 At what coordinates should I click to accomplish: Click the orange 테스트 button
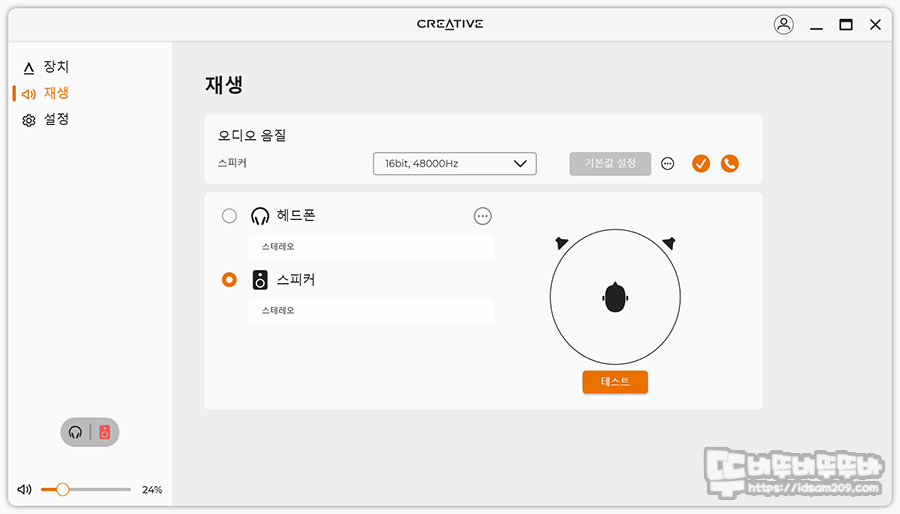[x=615, y=381]
